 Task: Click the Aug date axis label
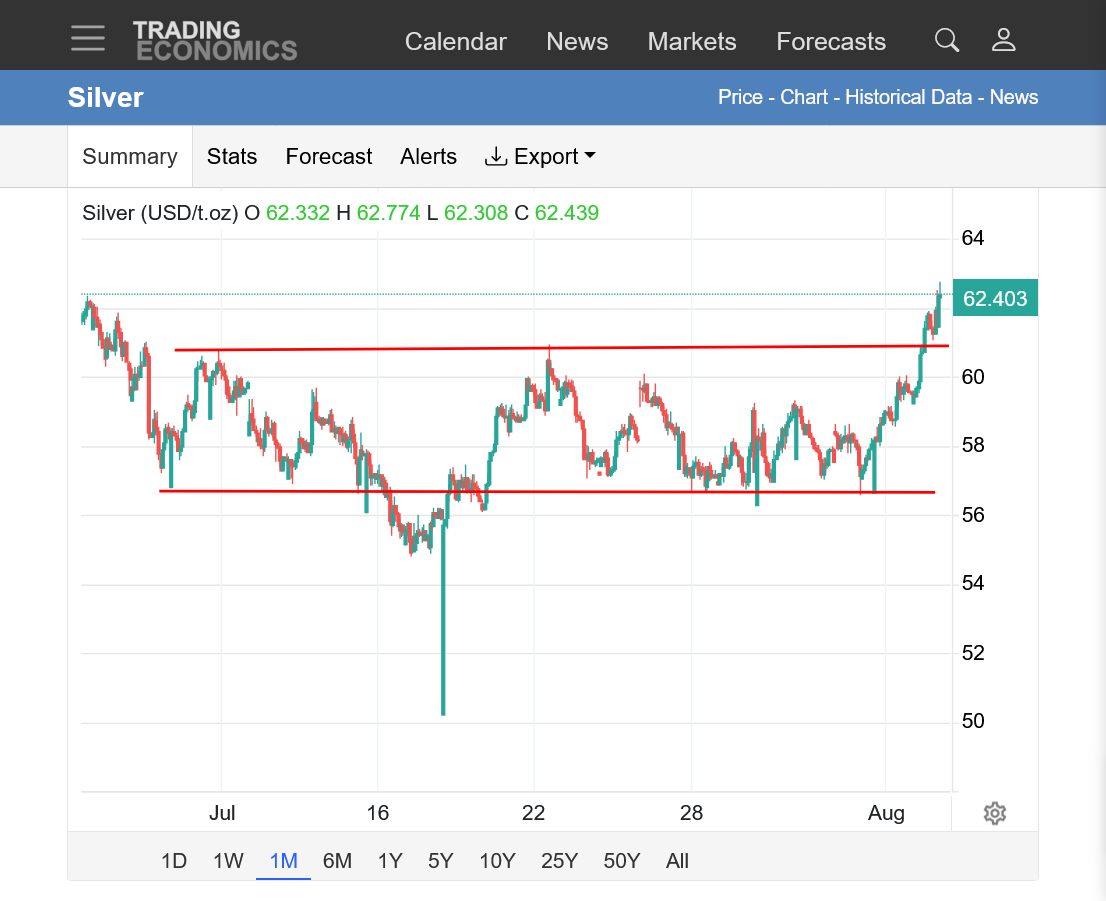tap(886, 813)
